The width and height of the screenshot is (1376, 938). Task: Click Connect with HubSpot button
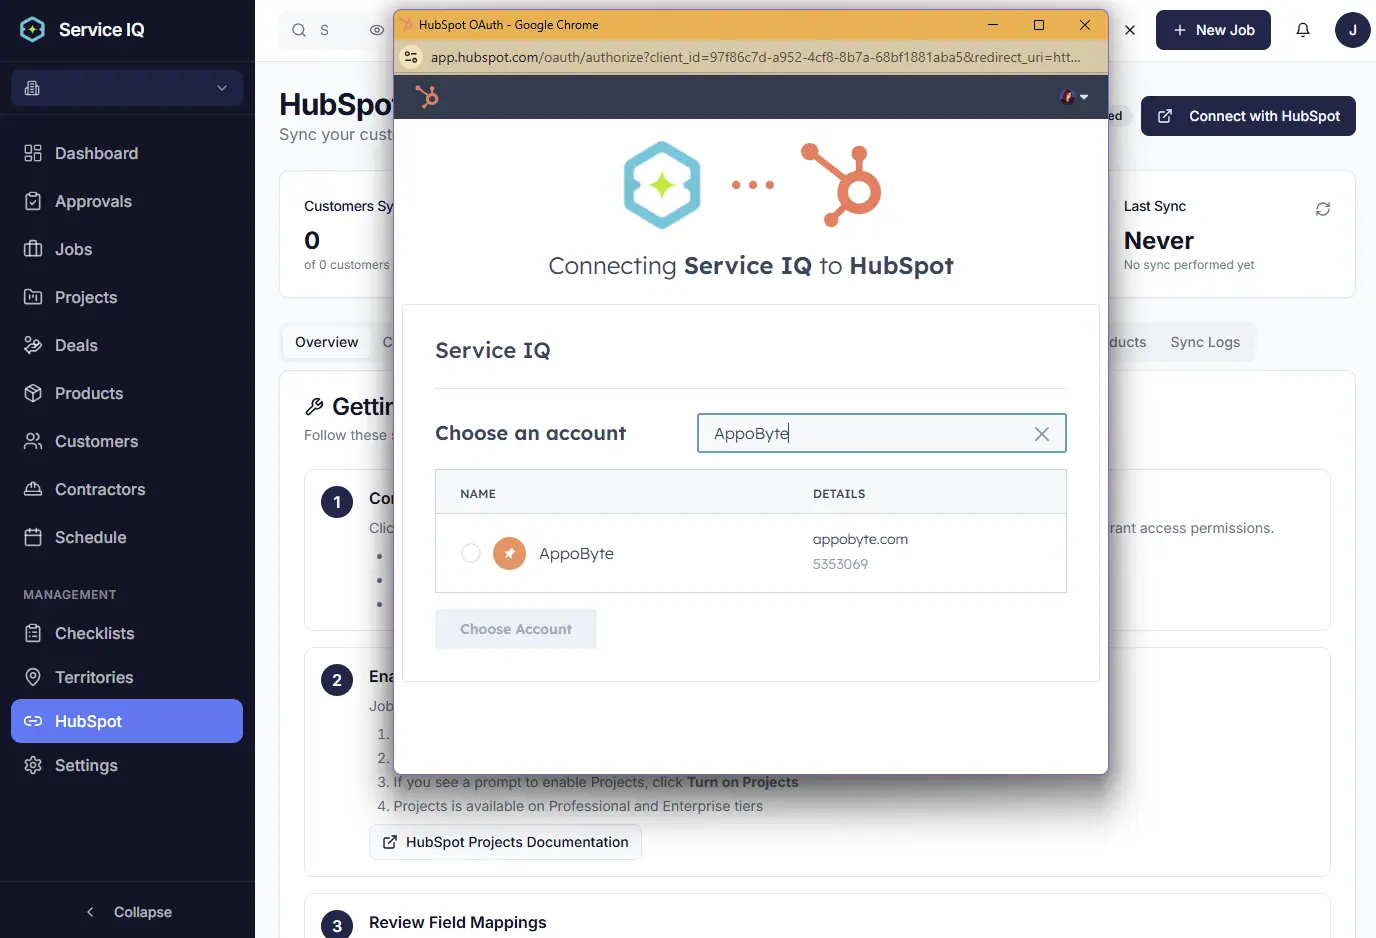[x=1248, y=116]
